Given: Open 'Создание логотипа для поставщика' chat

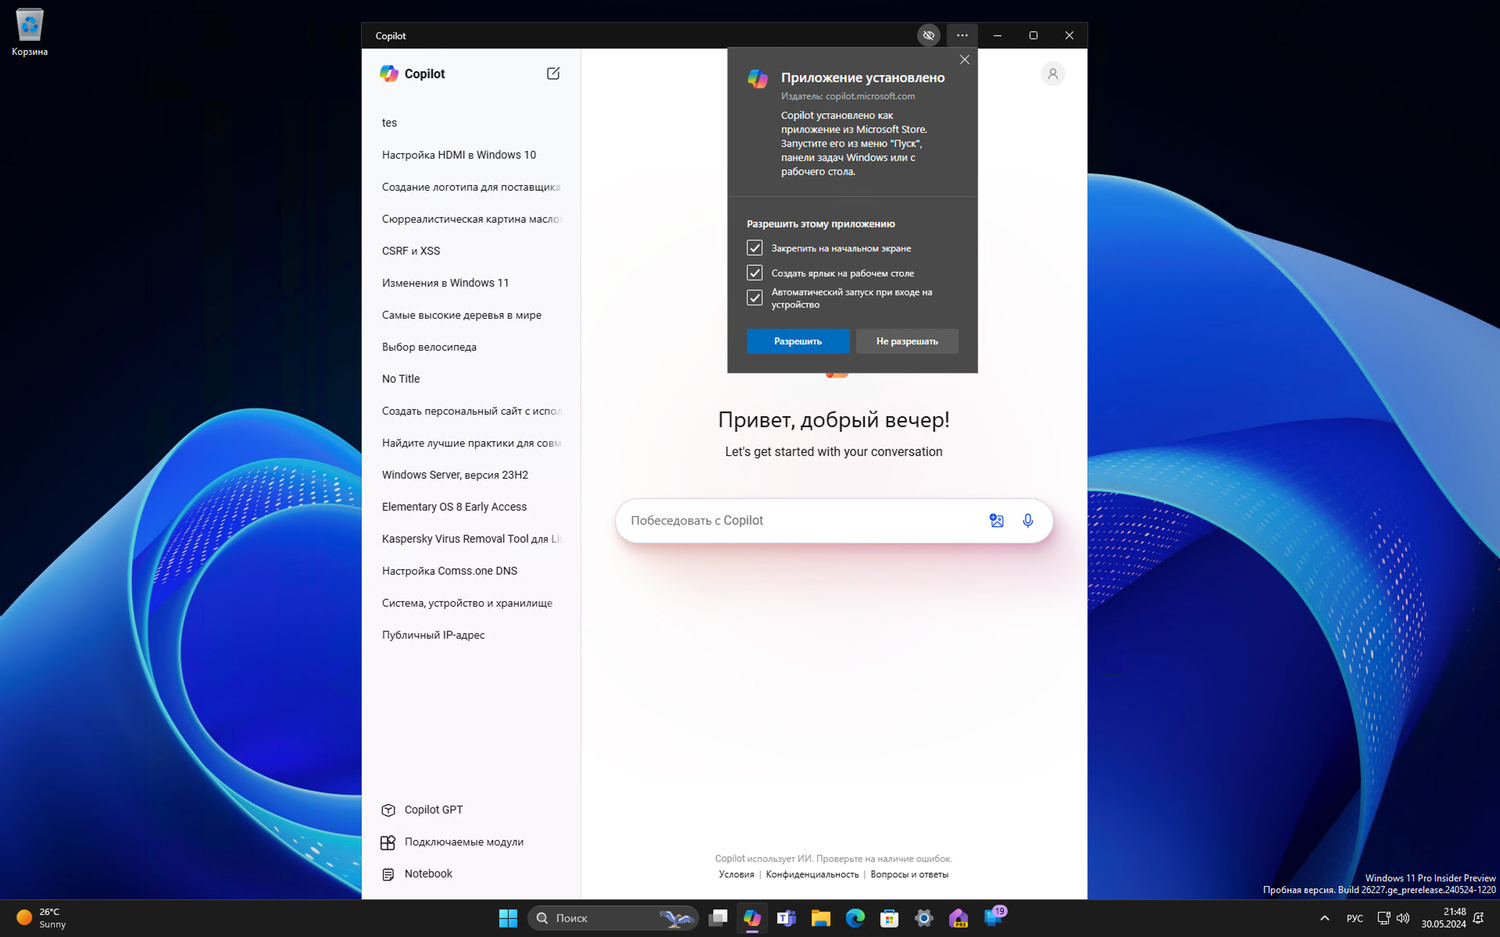Looking at the screenshot, I should point(471,187).
